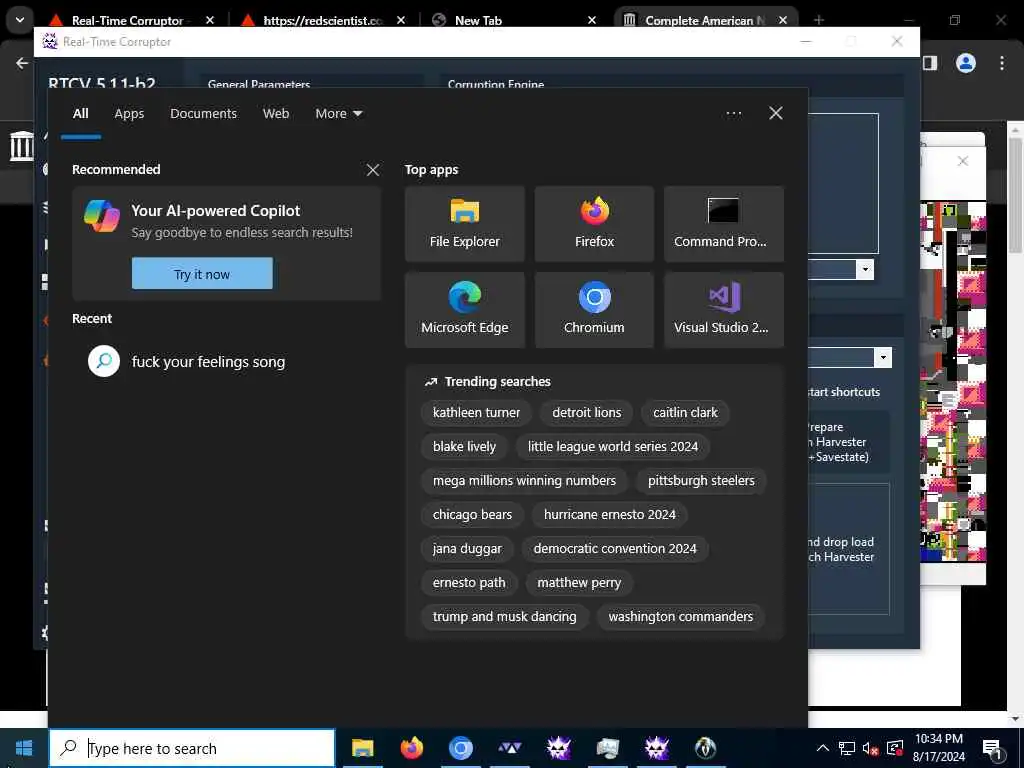Image resolution: width=1024 pixels, height=768 pixels.
Task: Search trending 'democratic convention 2024'
Action: pyautogui.click(x=615, y=549)
